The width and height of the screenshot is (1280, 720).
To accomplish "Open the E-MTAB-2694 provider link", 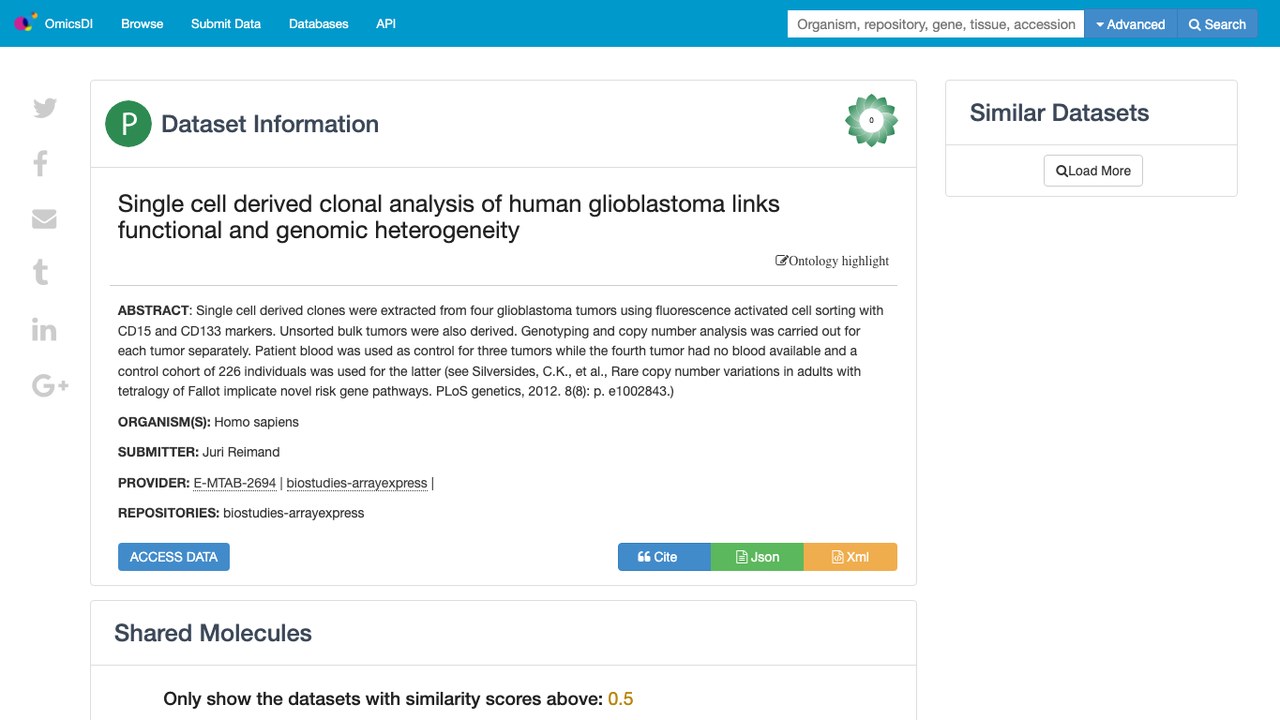I will click(235, 483).
